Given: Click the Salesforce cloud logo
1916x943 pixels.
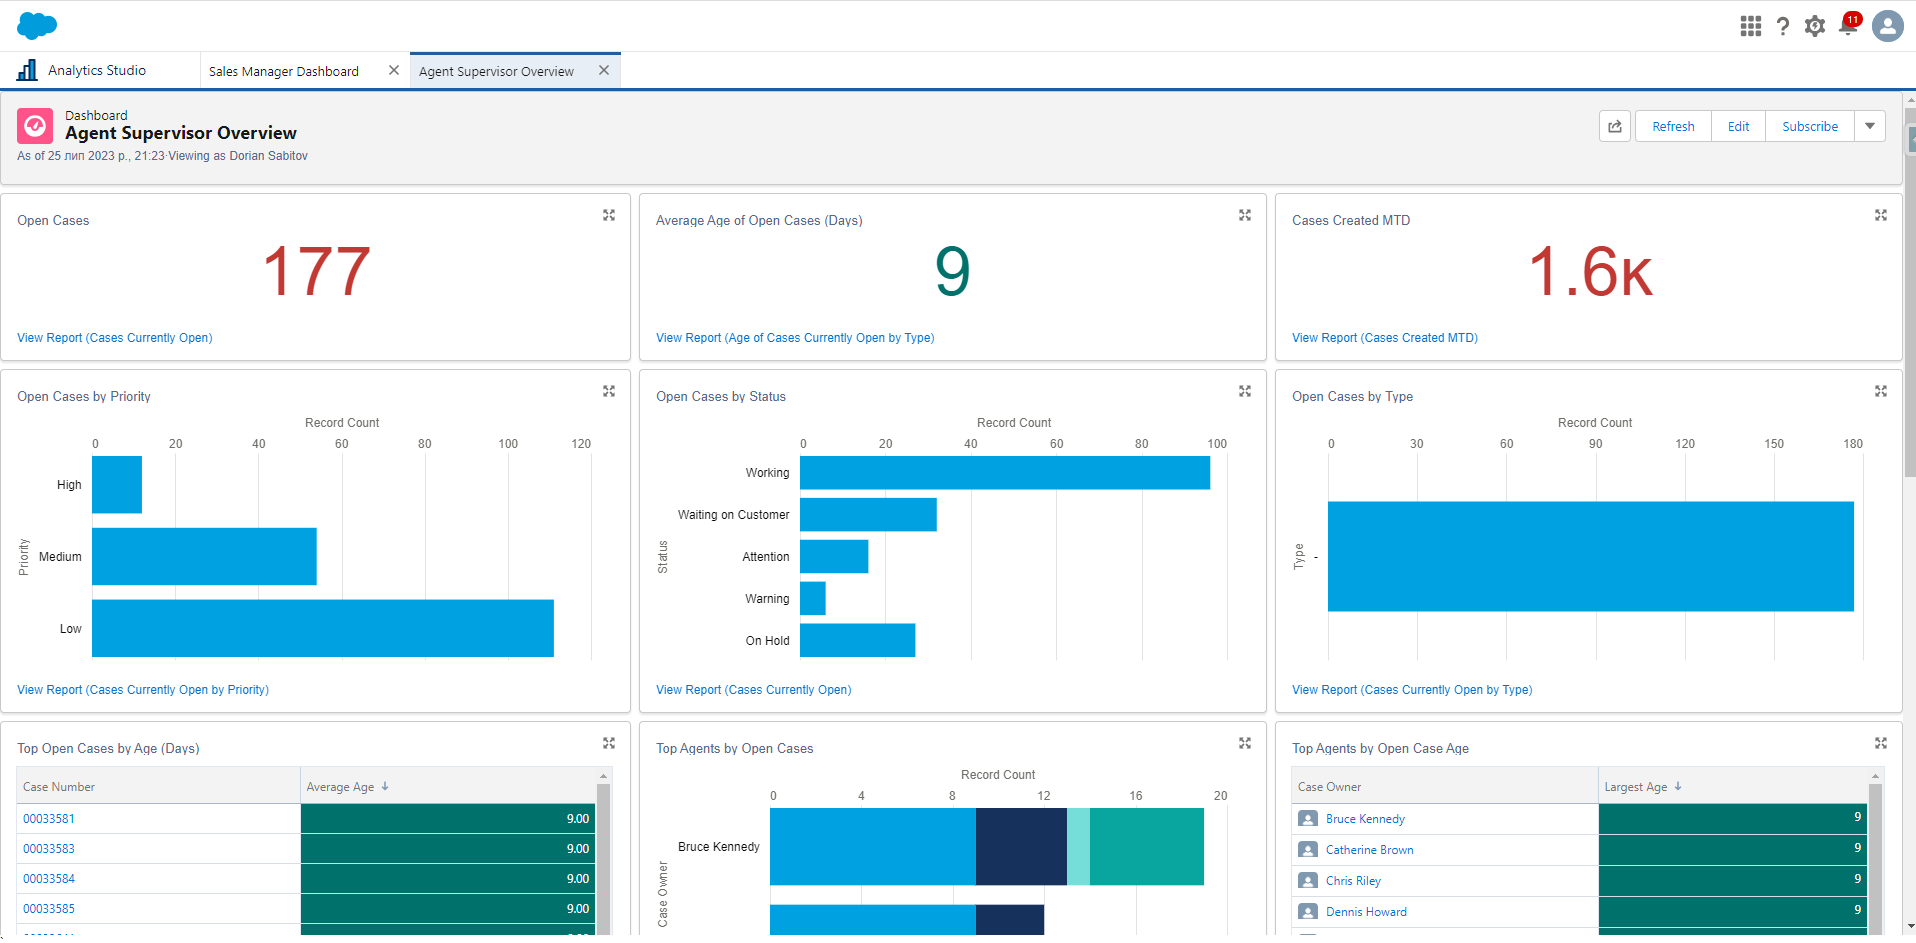Looking at the screenshot, I should [x=36, y=25].
